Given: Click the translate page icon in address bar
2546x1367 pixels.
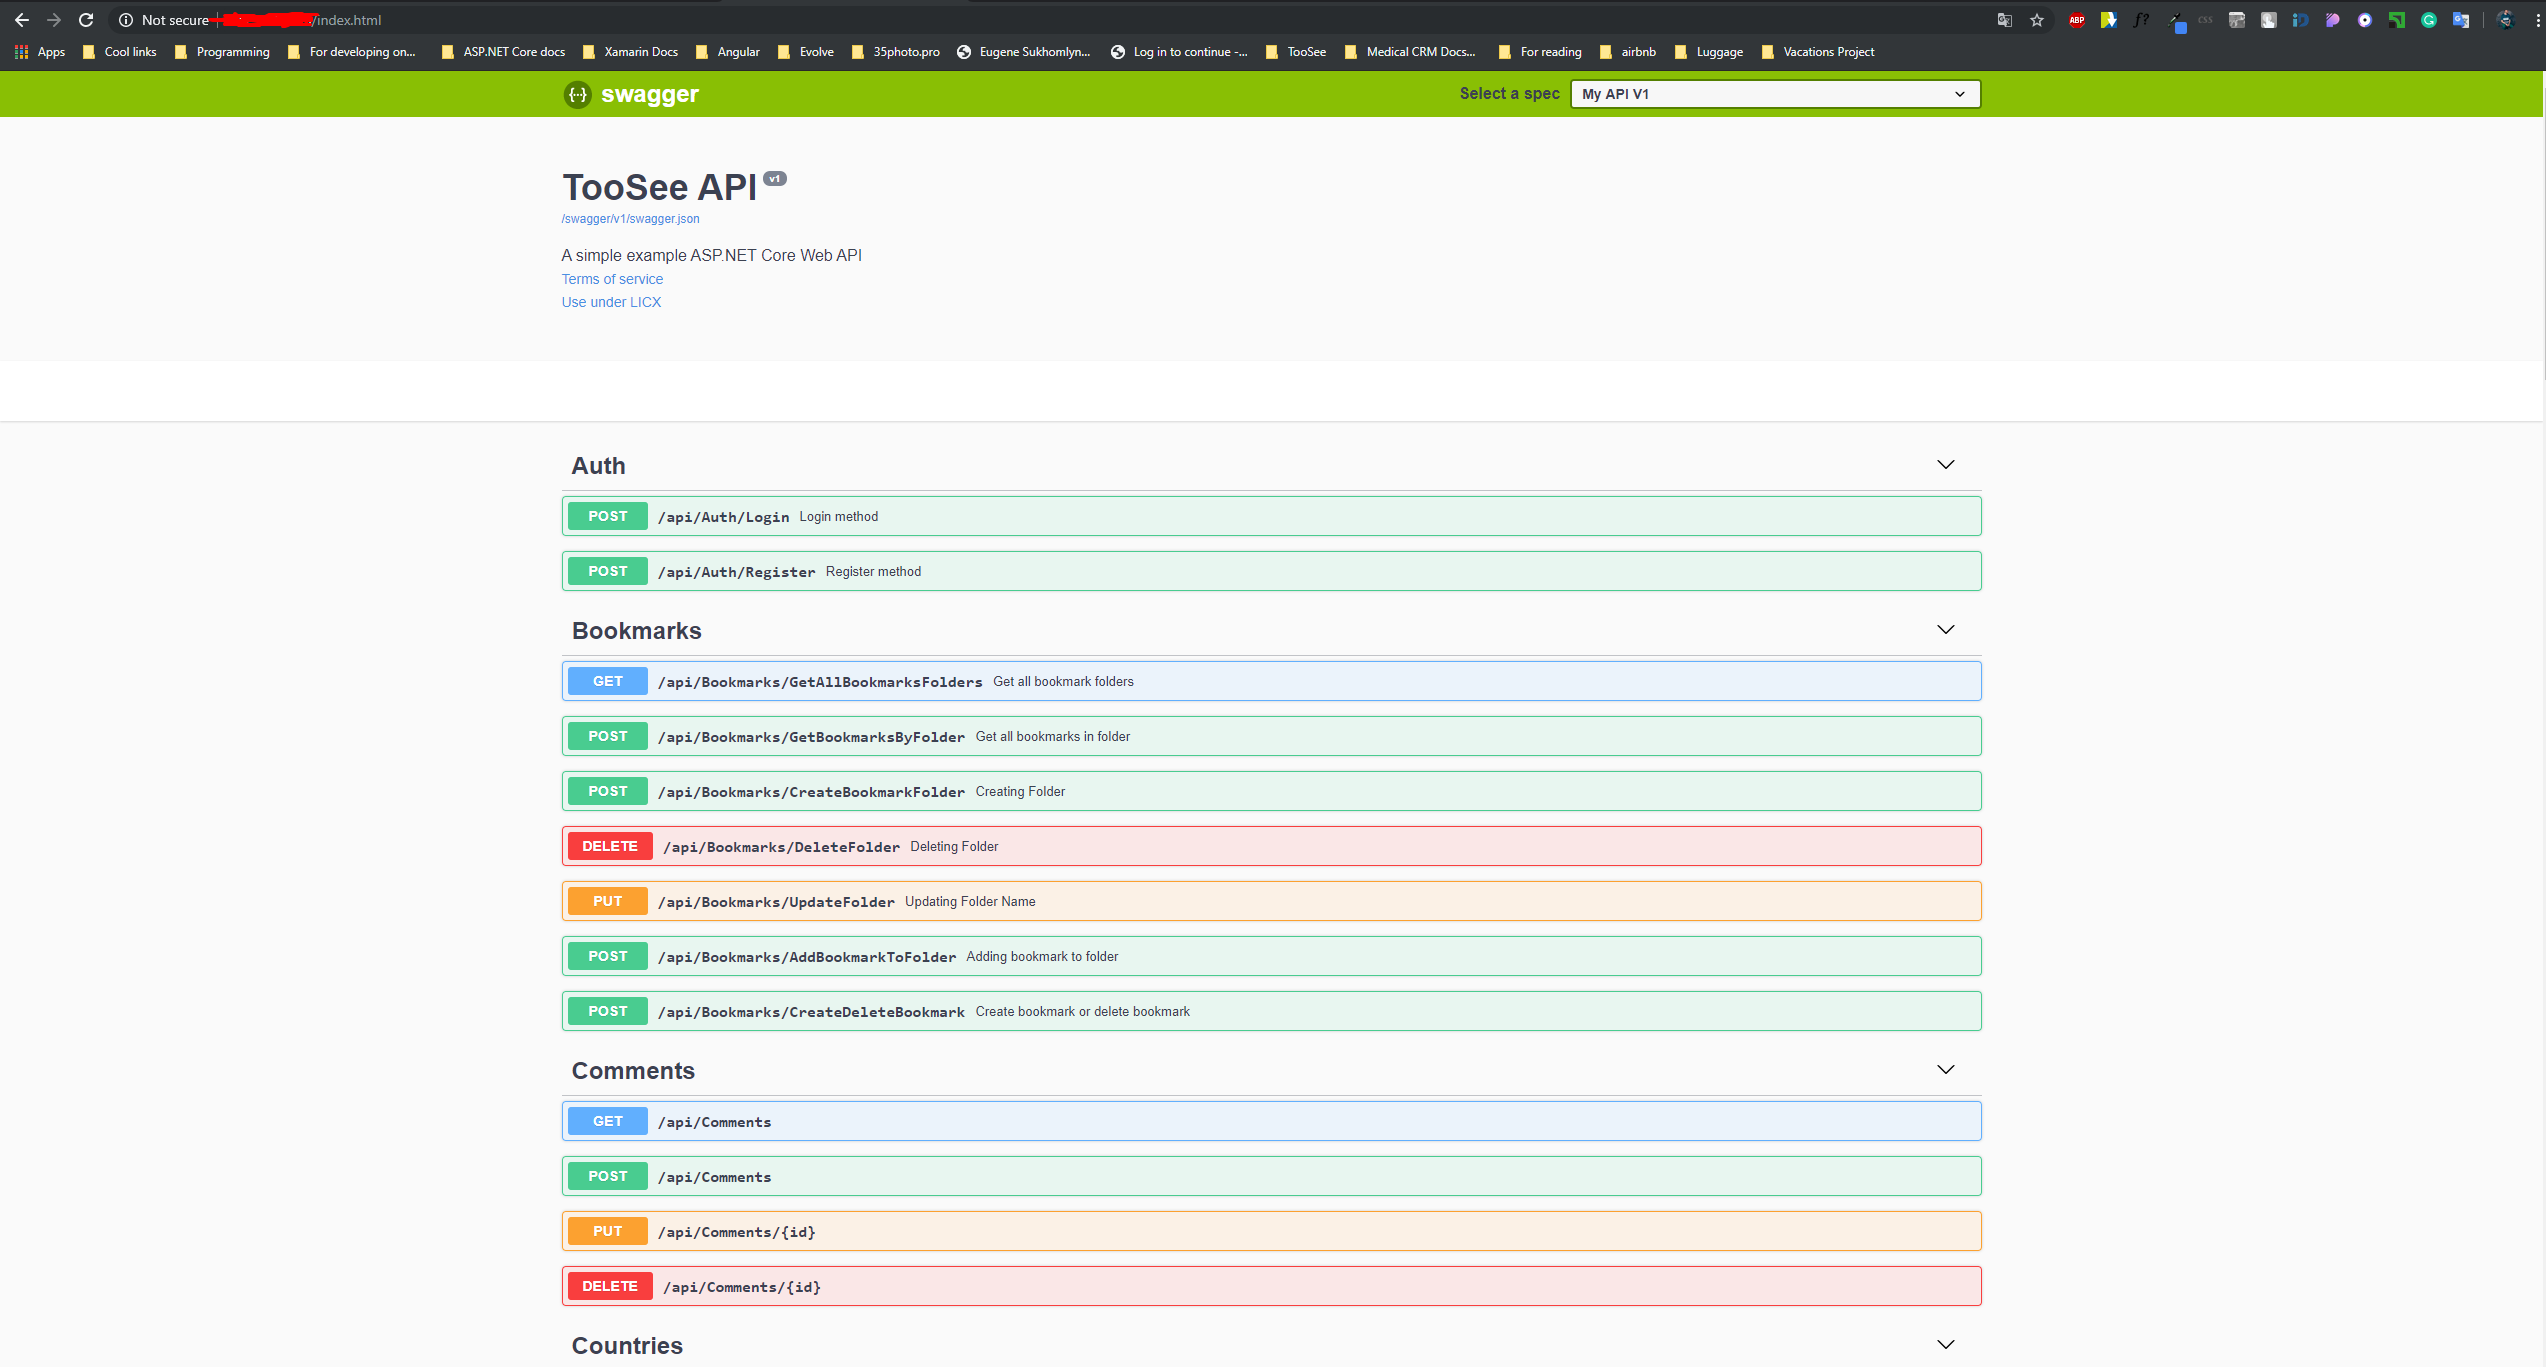Looking at the screenshot, I should tap(2004, 20).
